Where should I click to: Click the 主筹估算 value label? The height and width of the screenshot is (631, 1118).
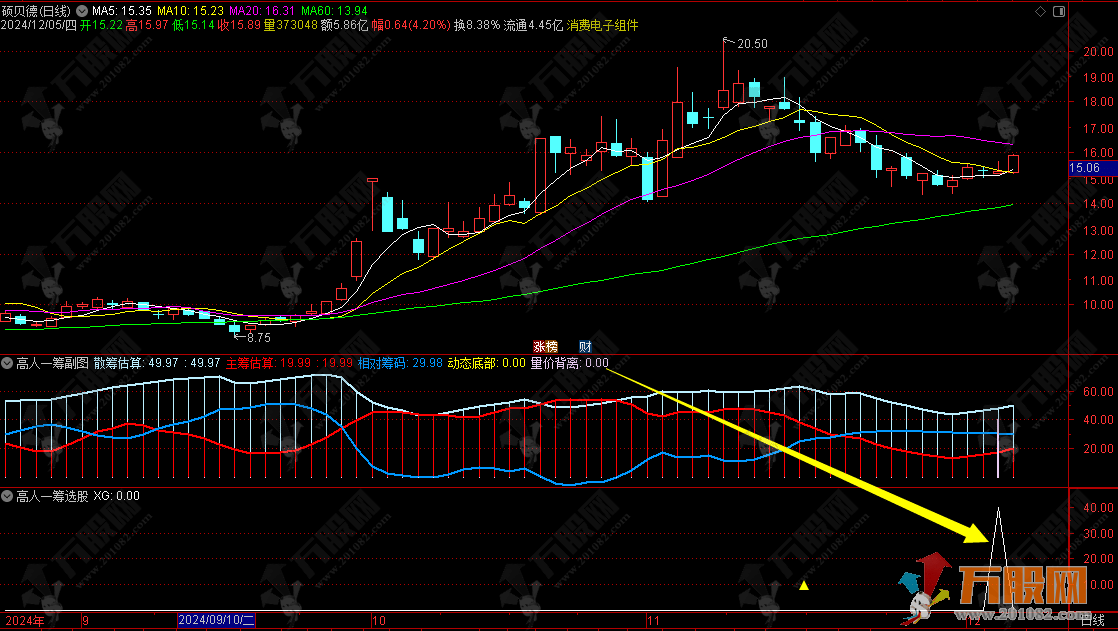[x=289, y=363]
